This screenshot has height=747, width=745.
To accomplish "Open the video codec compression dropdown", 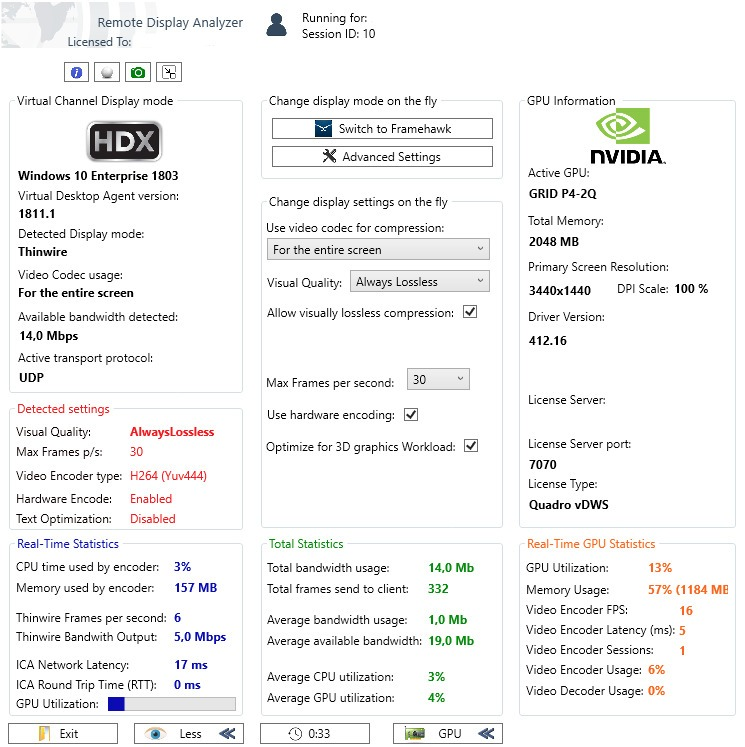I will coord(378,250).
